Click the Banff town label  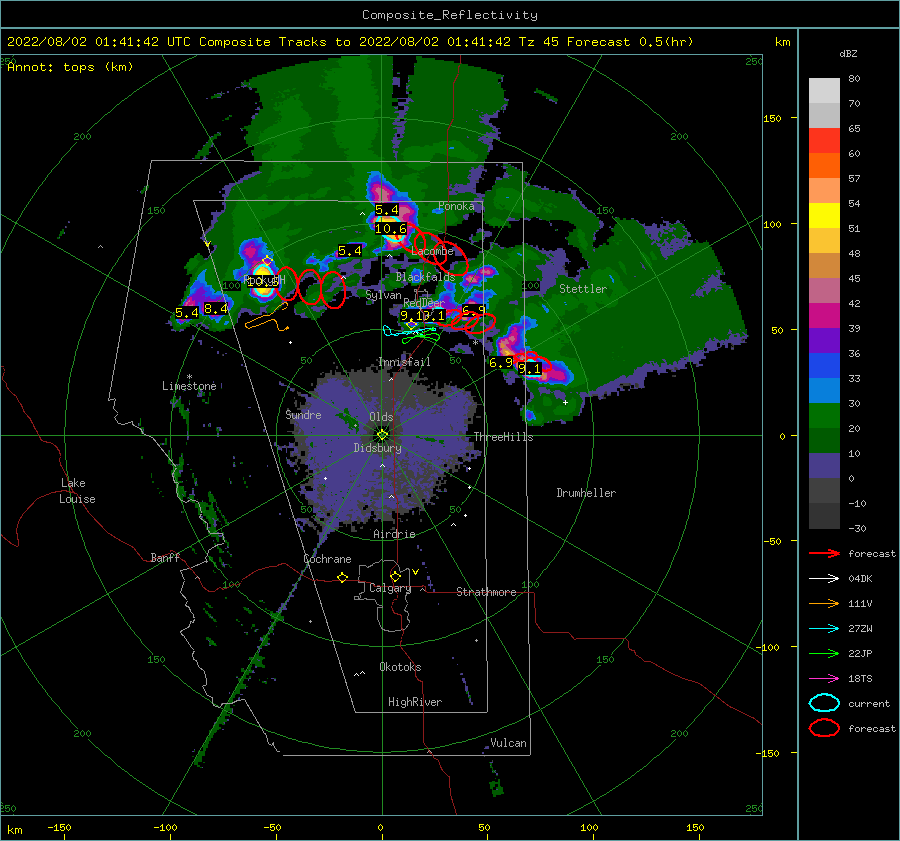tap(165, 557)
